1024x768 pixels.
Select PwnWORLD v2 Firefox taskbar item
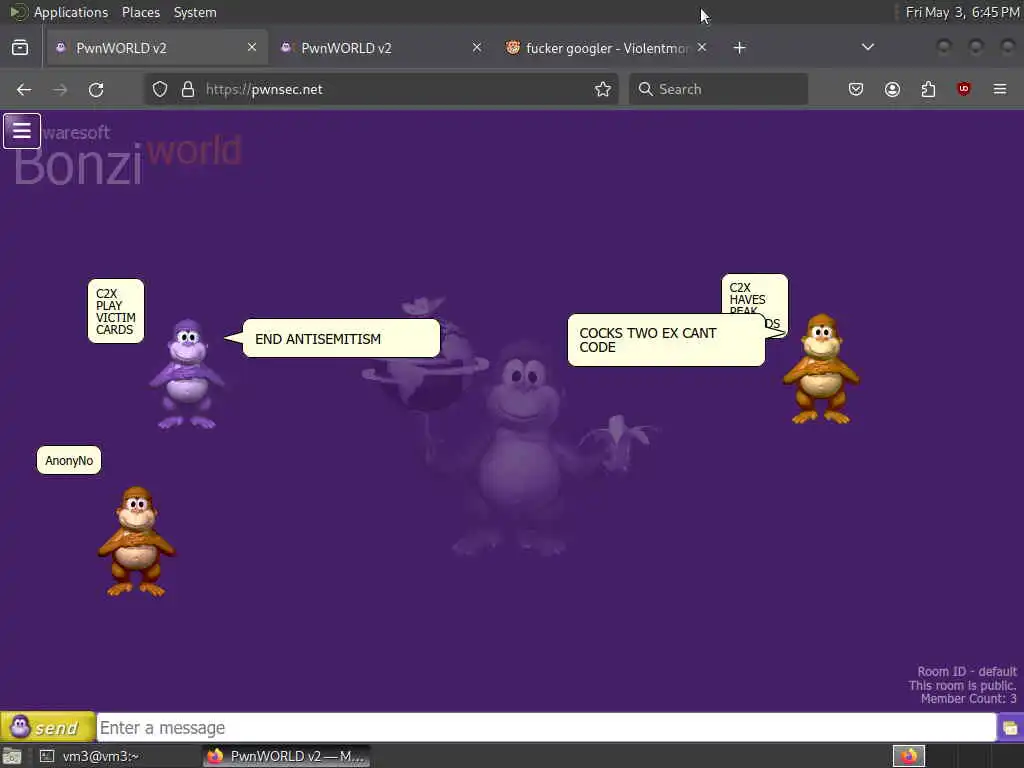[x=286, y=756]
